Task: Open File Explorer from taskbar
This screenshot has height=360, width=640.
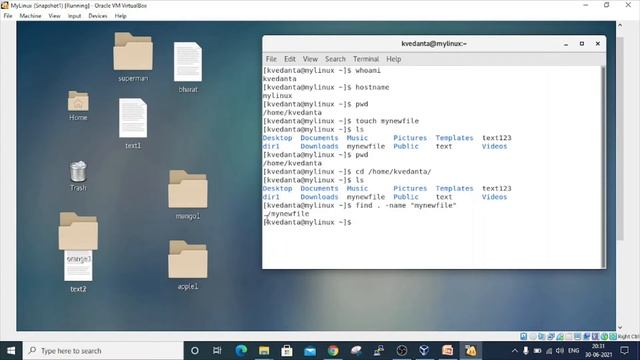Action: click(264, 351)
